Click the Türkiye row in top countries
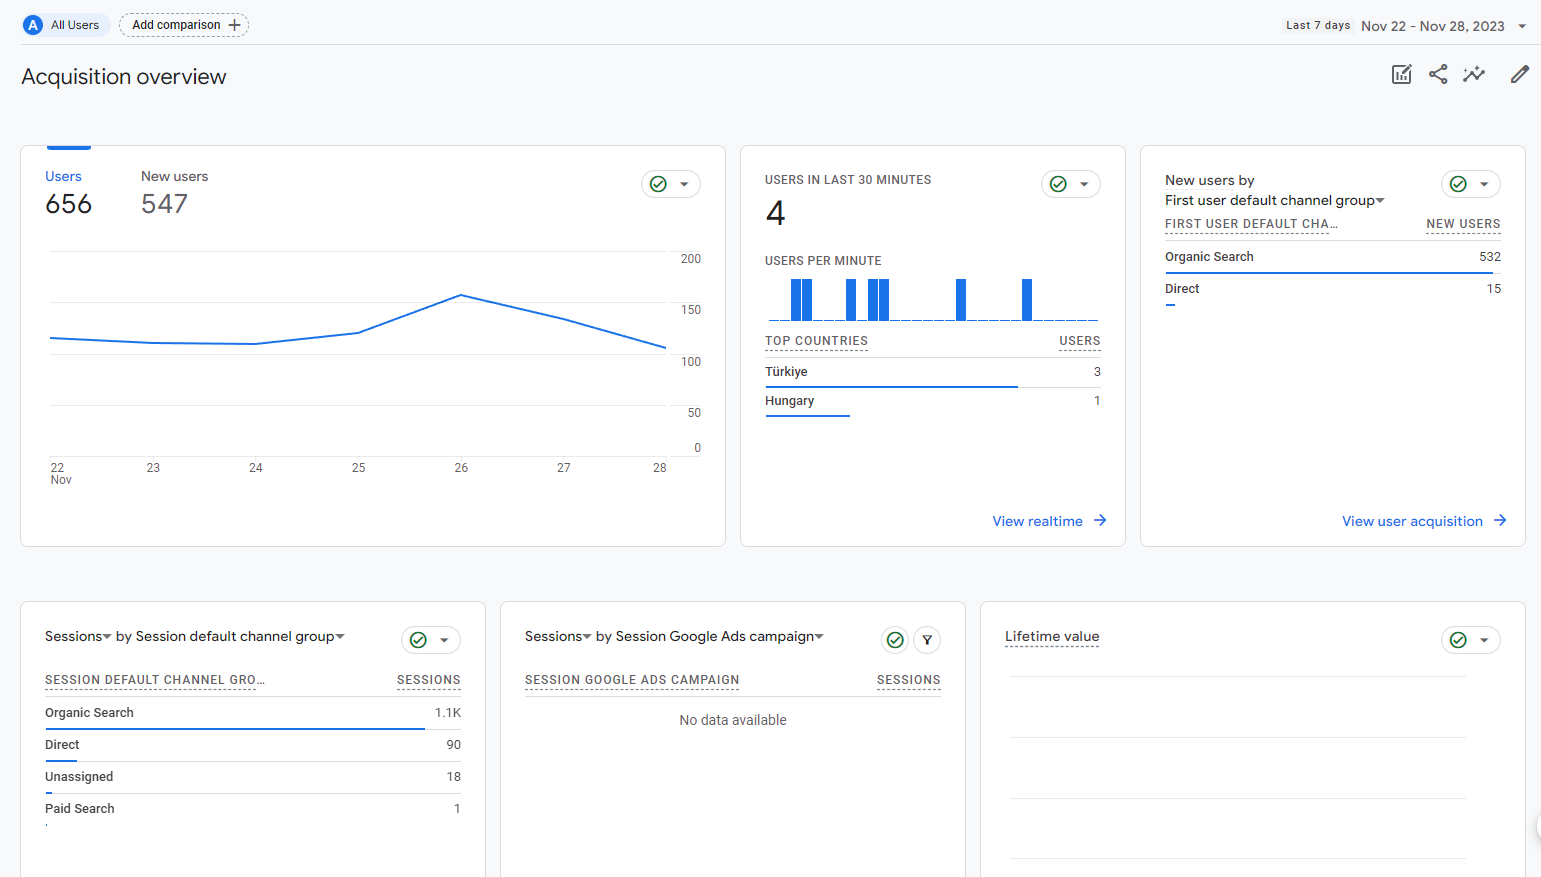Image resolution: width=1541 pixels, height=877 pixels. click(933, 372)
